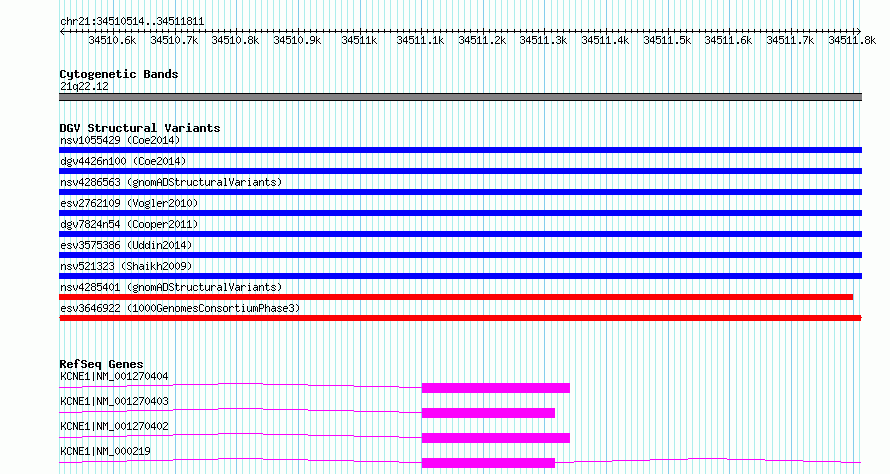Click the blue bar under nsv1055429
This screenshot has height=474, width=890.
[460, 150]
